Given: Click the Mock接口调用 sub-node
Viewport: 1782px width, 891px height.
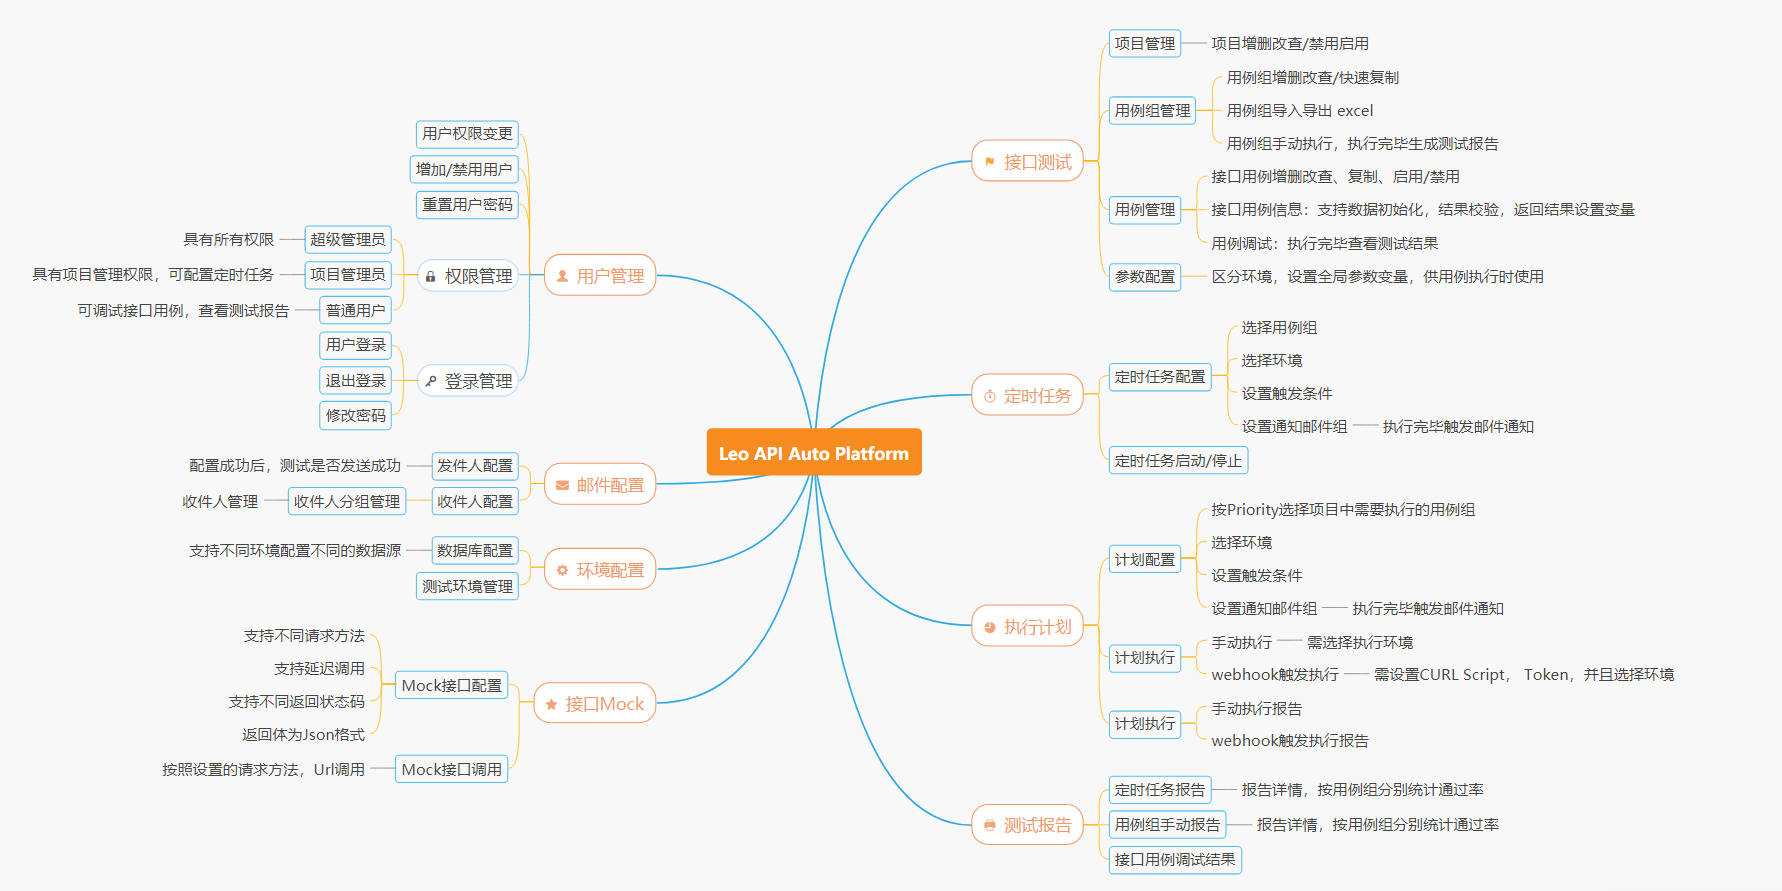Looking at the screenshot, I should point(452,769).
